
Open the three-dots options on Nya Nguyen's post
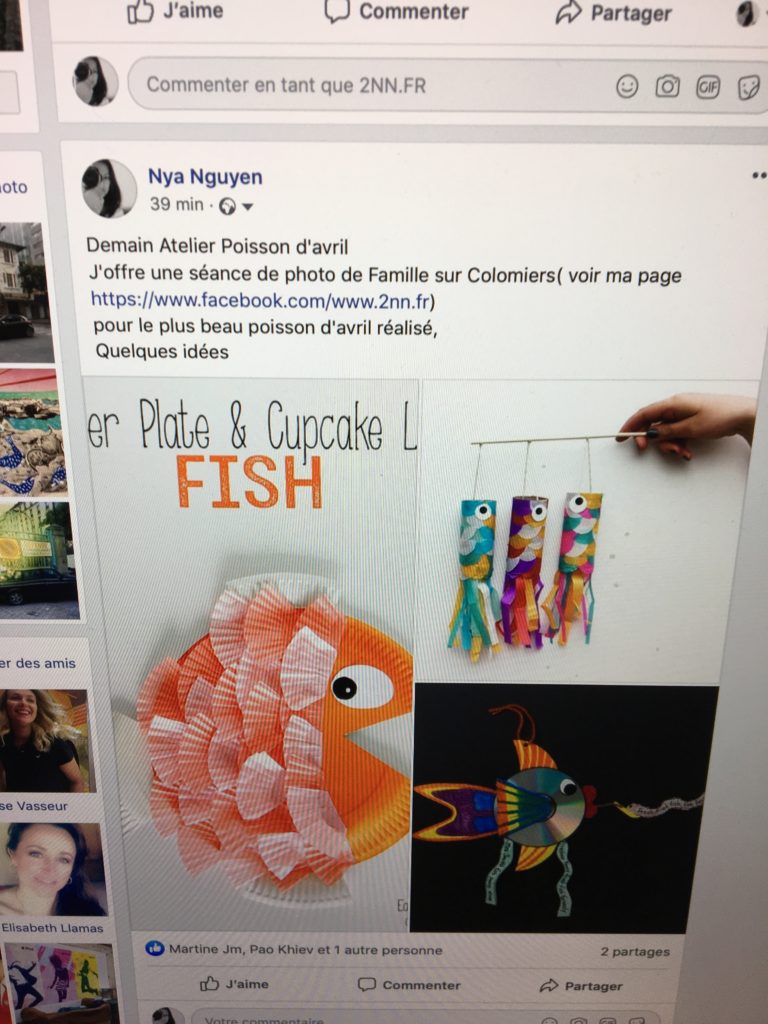759,175
